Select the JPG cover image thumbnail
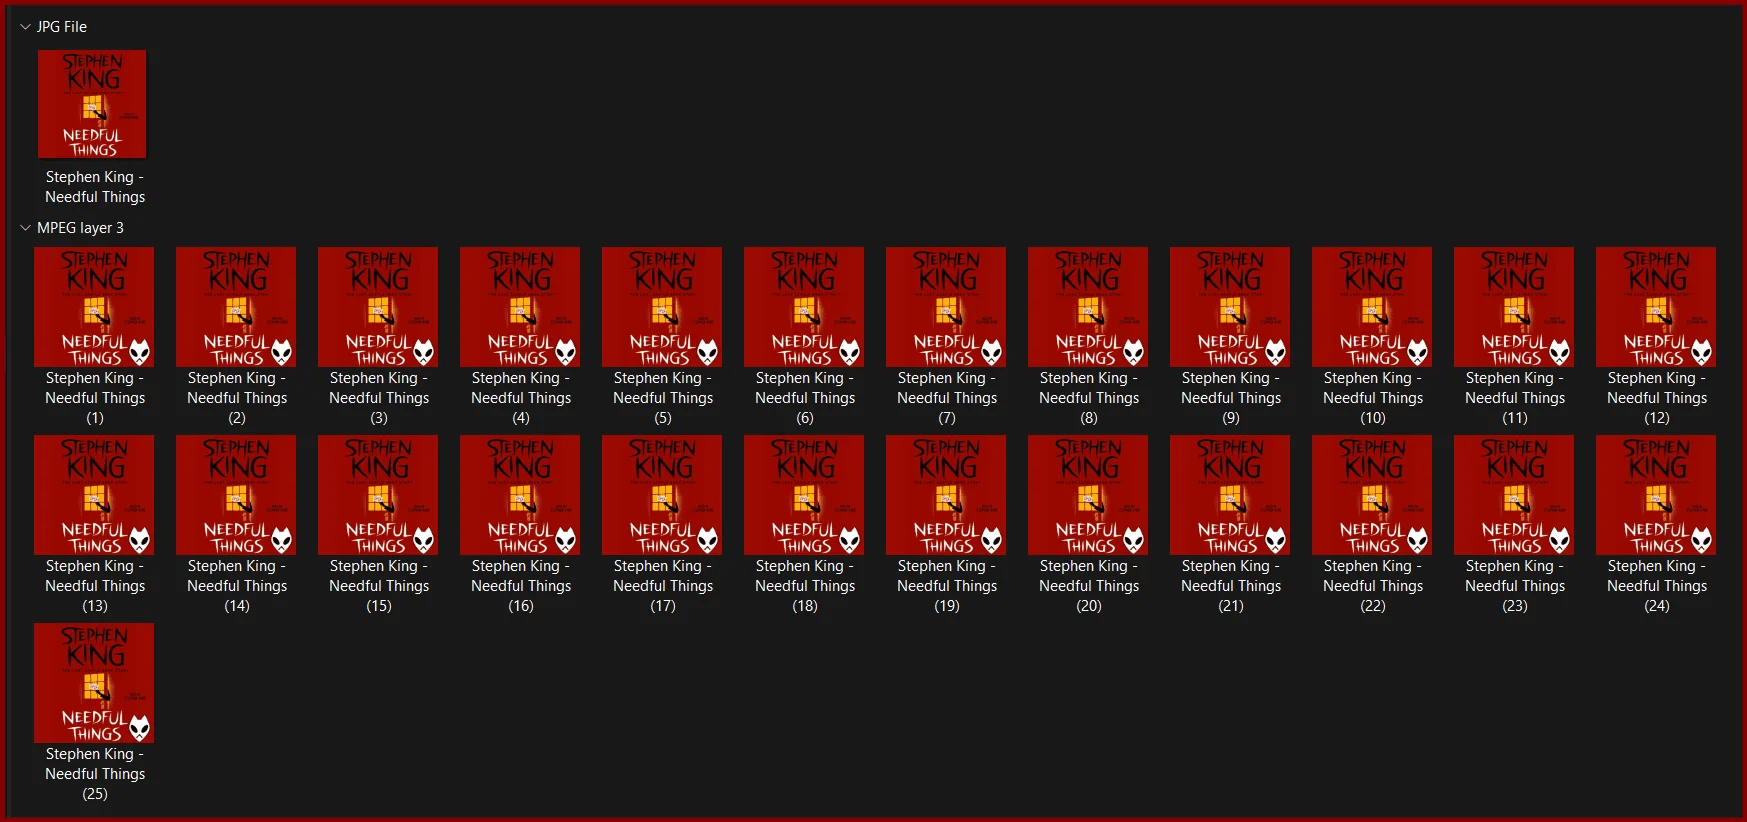This screenshot has height=822, width=1747. (92, 104)
